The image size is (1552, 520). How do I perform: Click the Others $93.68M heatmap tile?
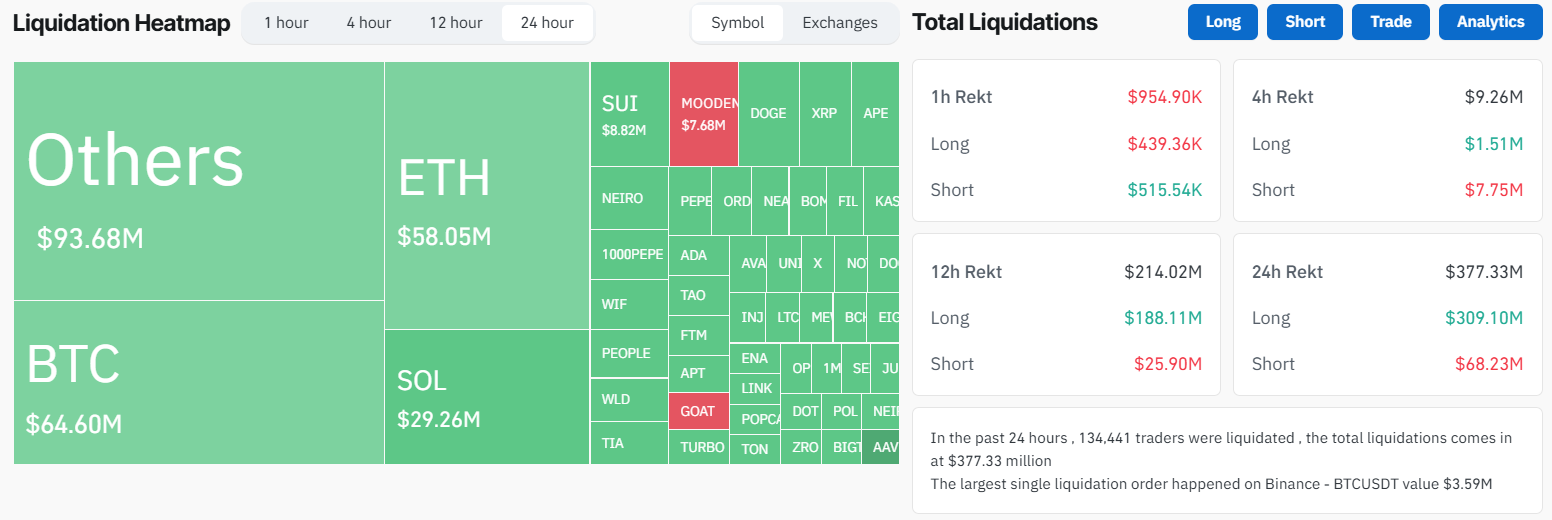198,181
